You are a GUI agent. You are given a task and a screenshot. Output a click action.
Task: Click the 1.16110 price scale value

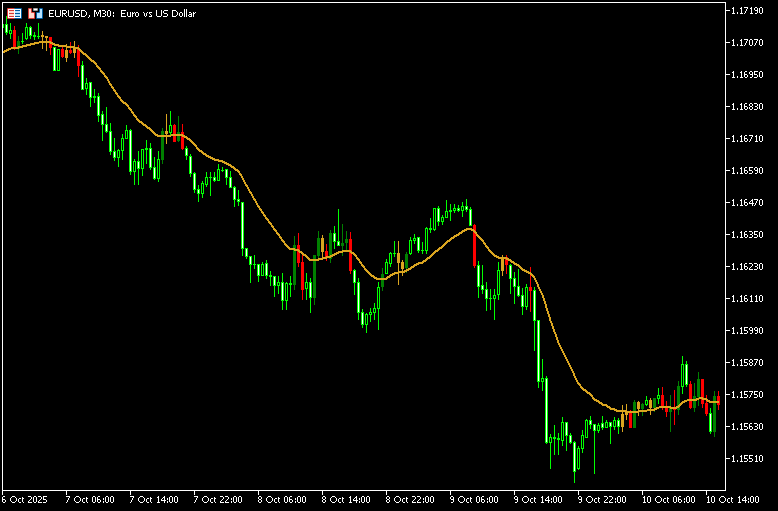(x=748, y=299)
